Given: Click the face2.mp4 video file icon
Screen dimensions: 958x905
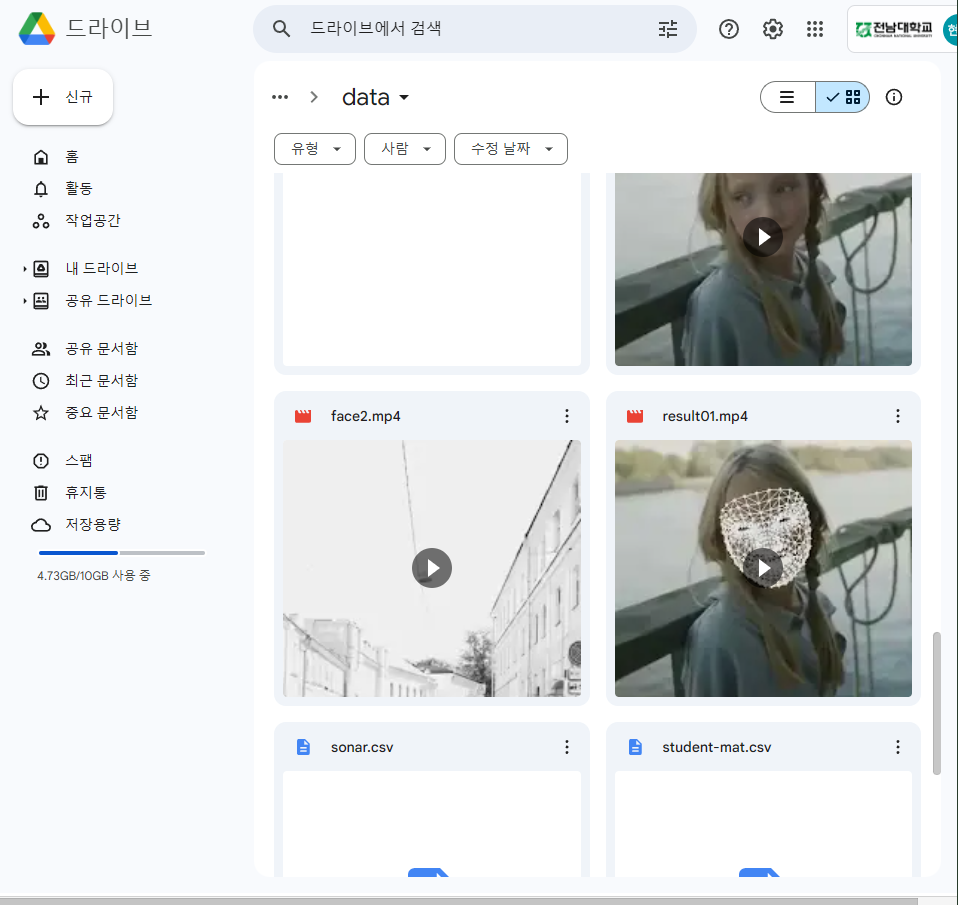Looking at the screenshot, I should pyautogui.click(x=303, y=416).
